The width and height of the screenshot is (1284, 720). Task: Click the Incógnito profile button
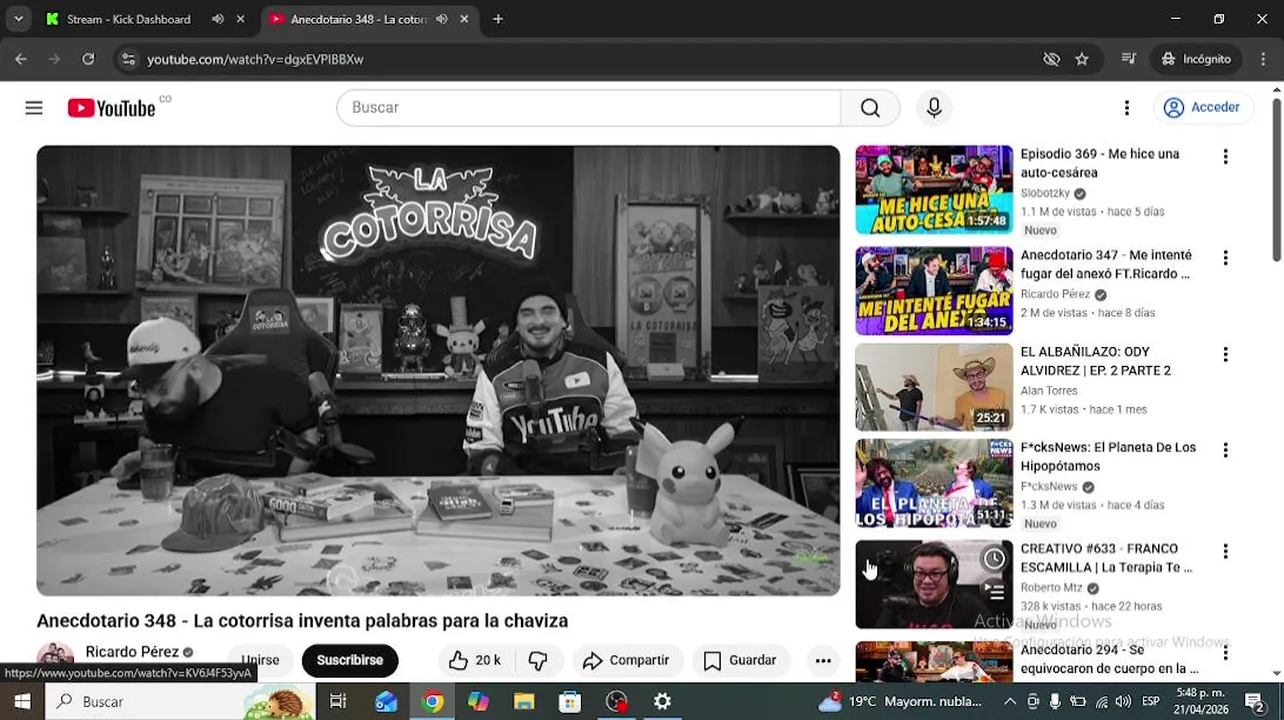[x=1196, y=59]
